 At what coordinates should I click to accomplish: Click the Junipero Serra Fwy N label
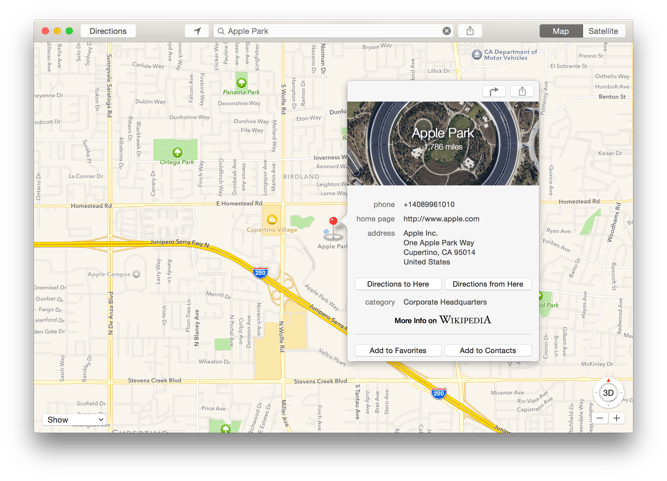(180, 243)
